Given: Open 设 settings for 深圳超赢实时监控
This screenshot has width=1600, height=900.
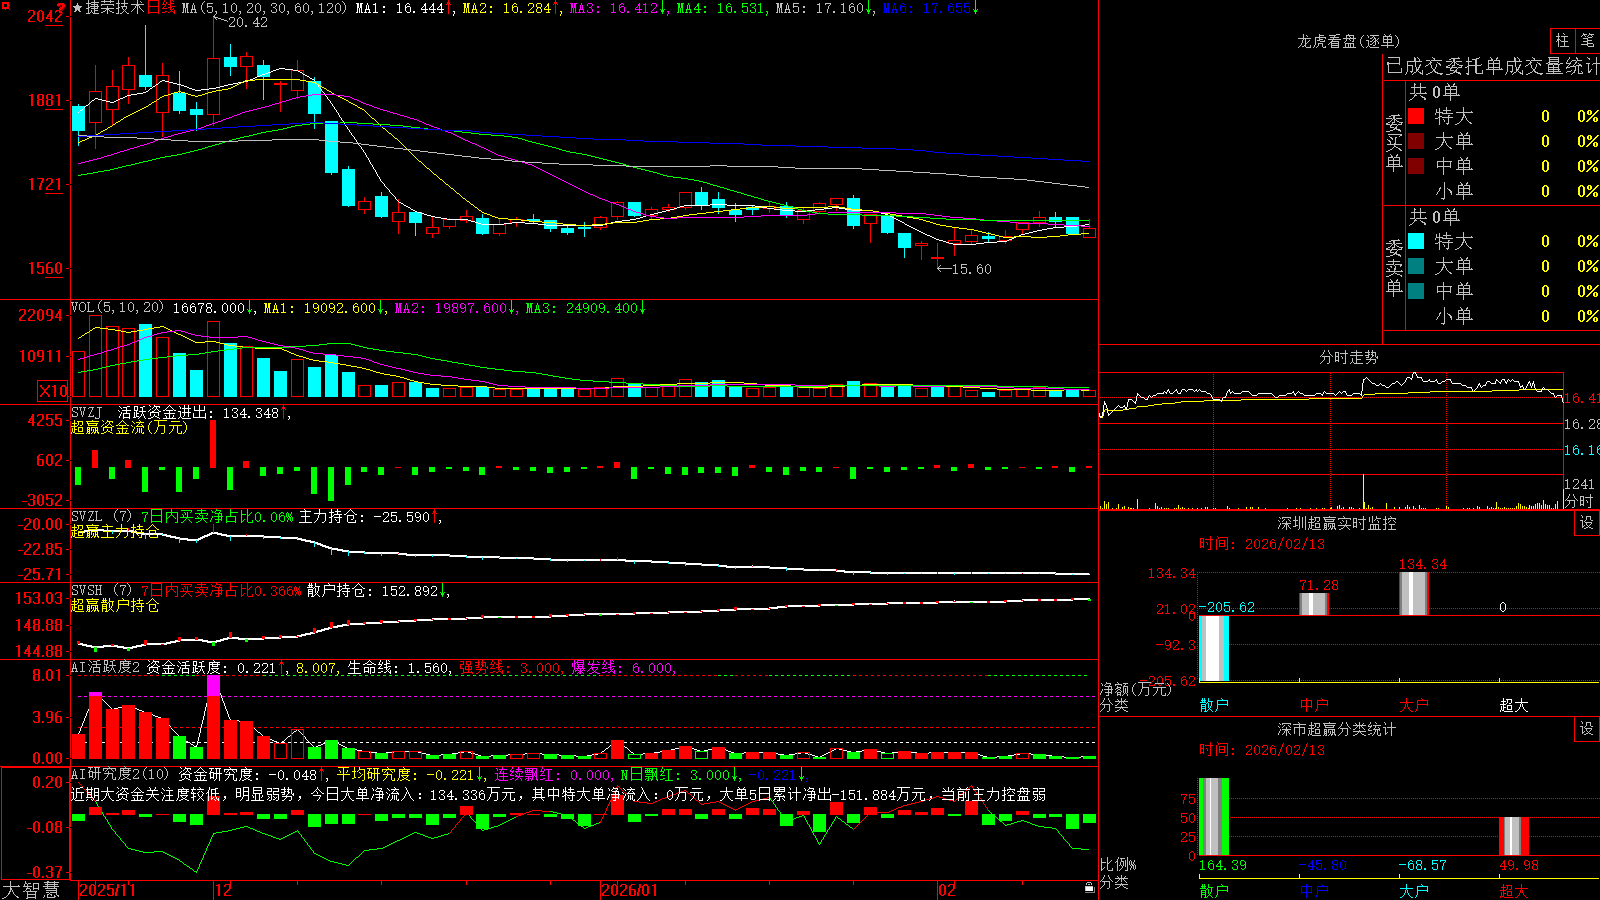Looking at the screenshot, I should point(1587,523).
